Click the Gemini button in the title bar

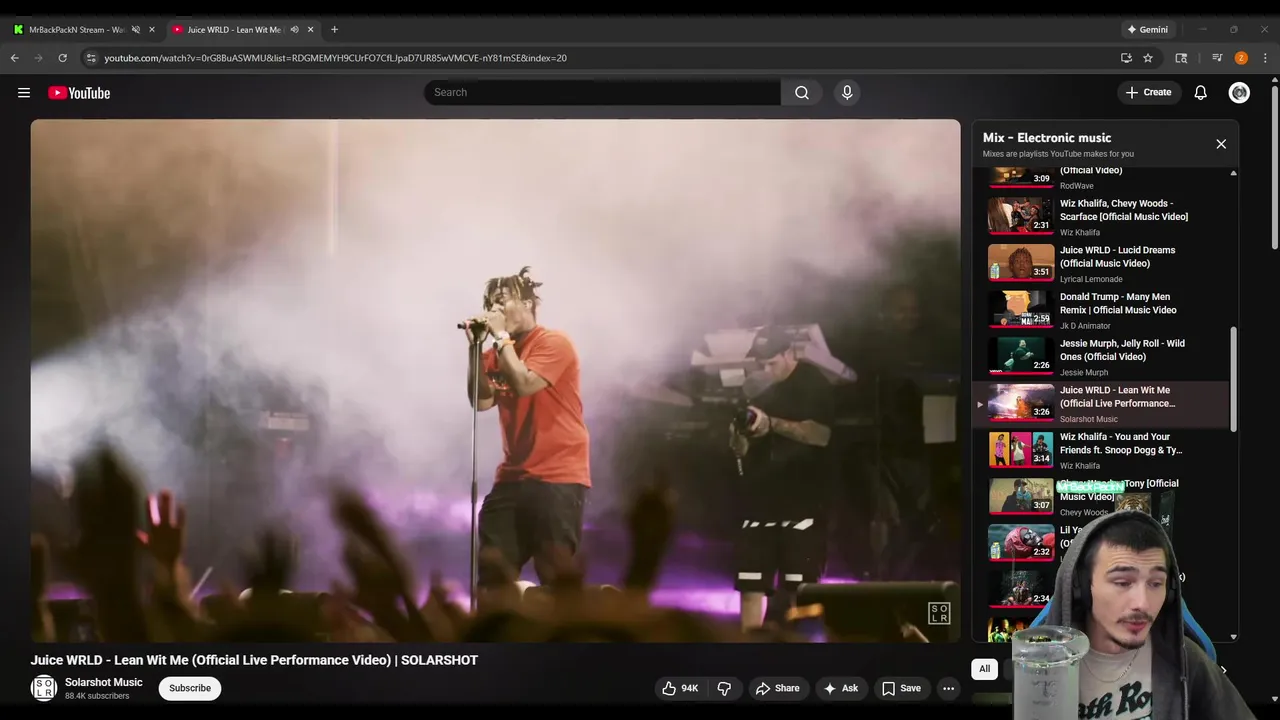coord(1148,29)
